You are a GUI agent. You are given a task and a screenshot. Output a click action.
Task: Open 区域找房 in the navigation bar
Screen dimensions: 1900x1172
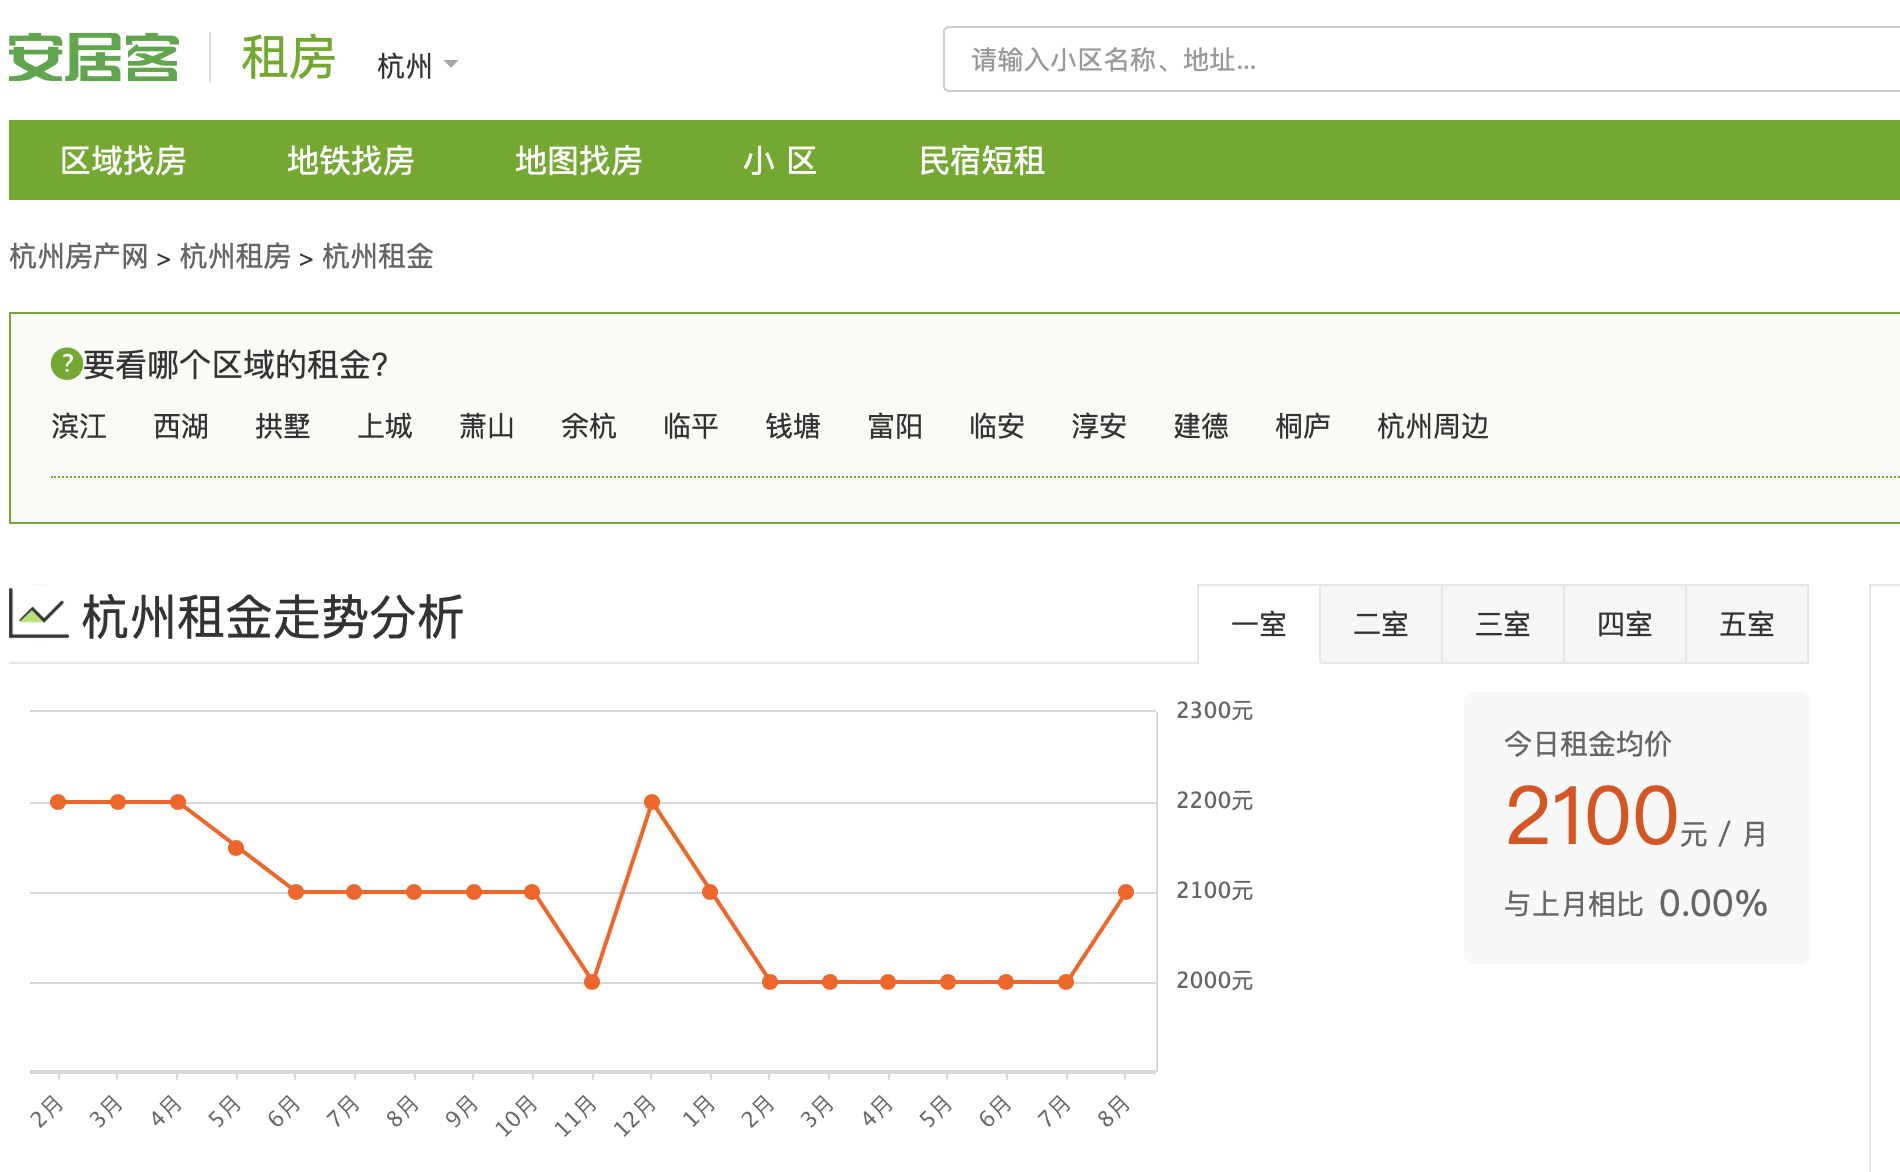click(123, 161)
